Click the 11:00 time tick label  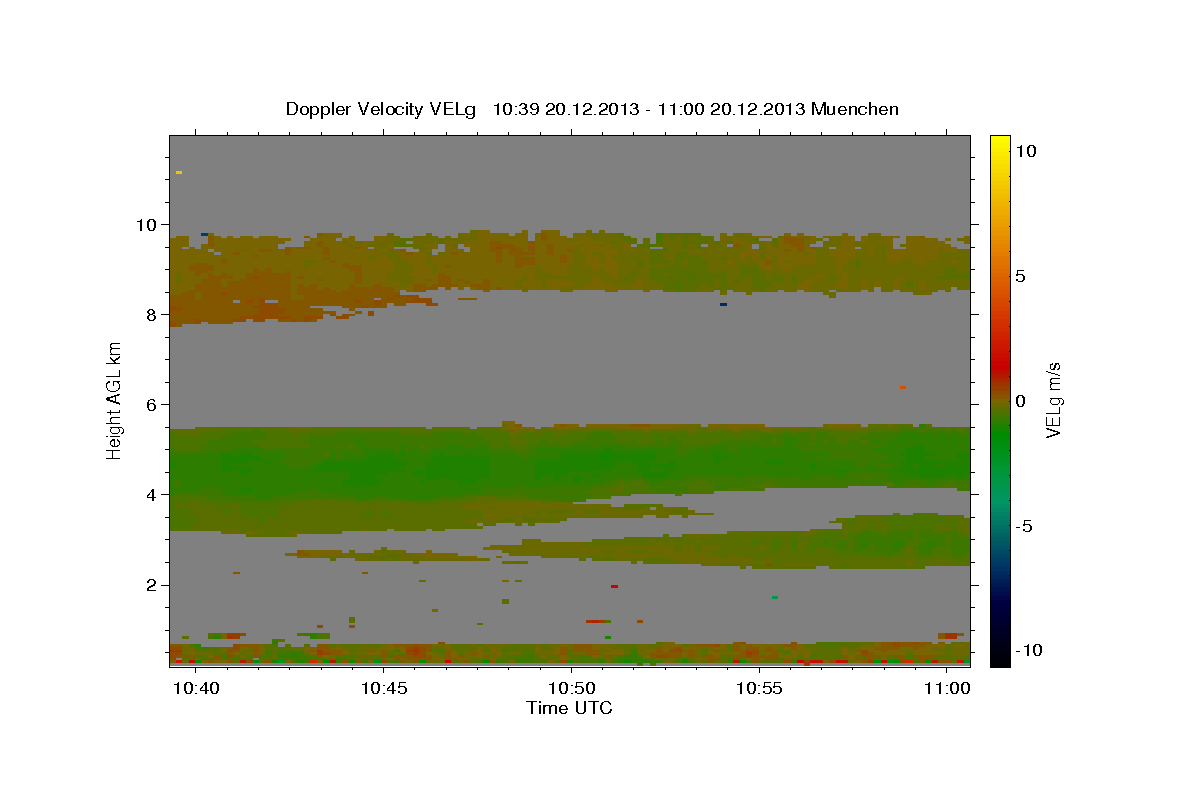[946, 688]
